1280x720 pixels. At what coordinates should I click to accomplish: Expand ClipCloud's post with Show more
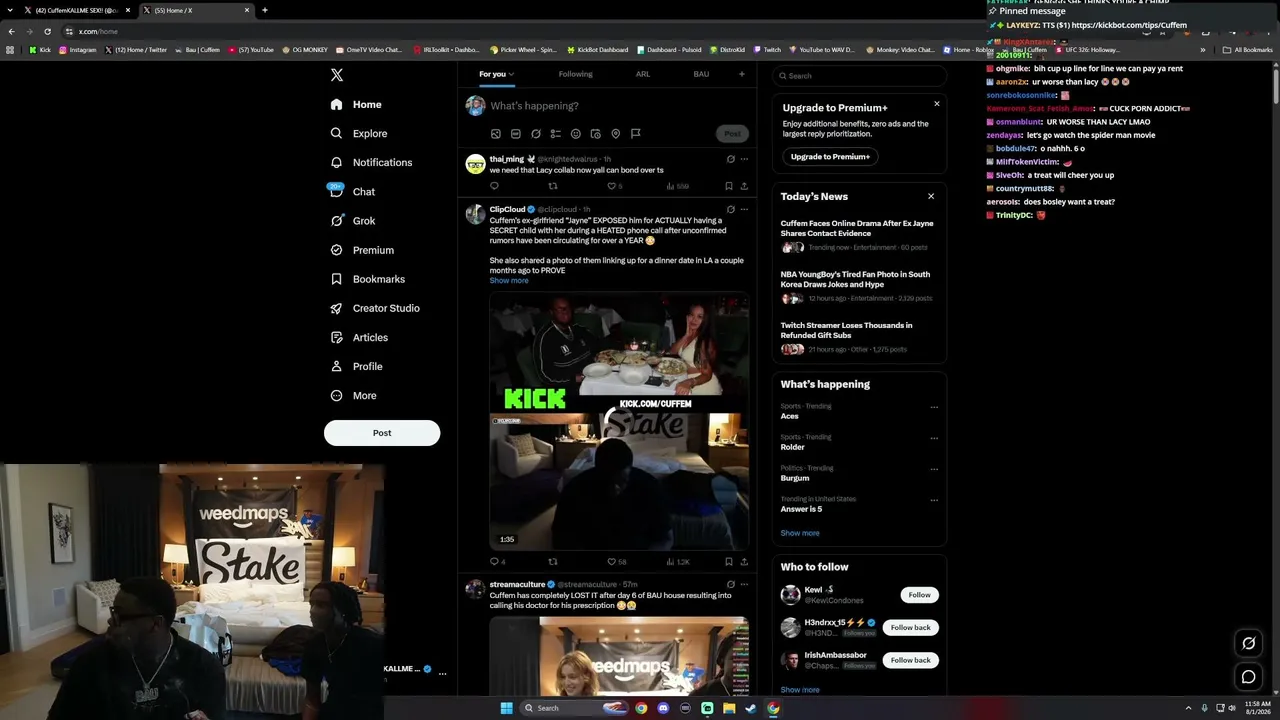tap(509, 281)
